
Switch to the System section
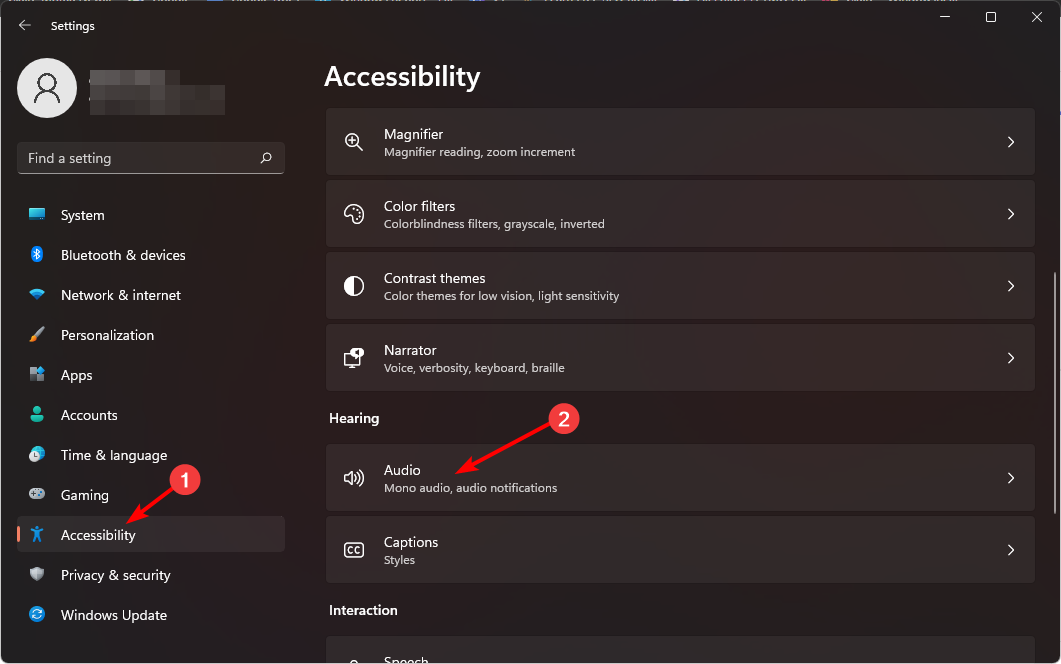coord(82,214)
